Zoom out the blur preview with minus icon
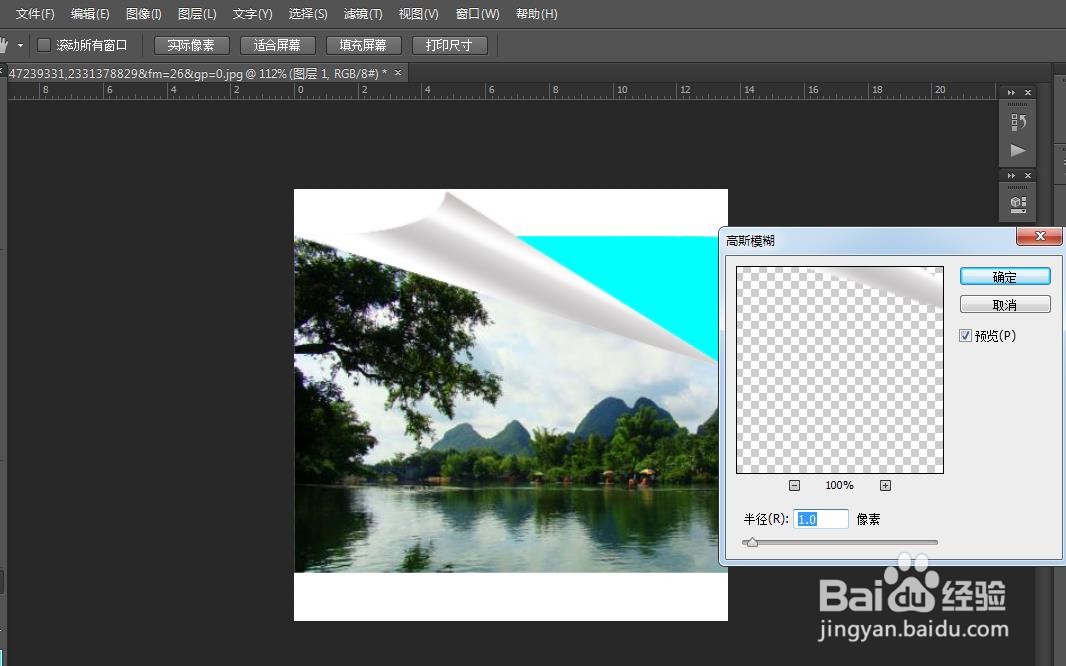Viewport: 1066px width, 666px height. 794,485
